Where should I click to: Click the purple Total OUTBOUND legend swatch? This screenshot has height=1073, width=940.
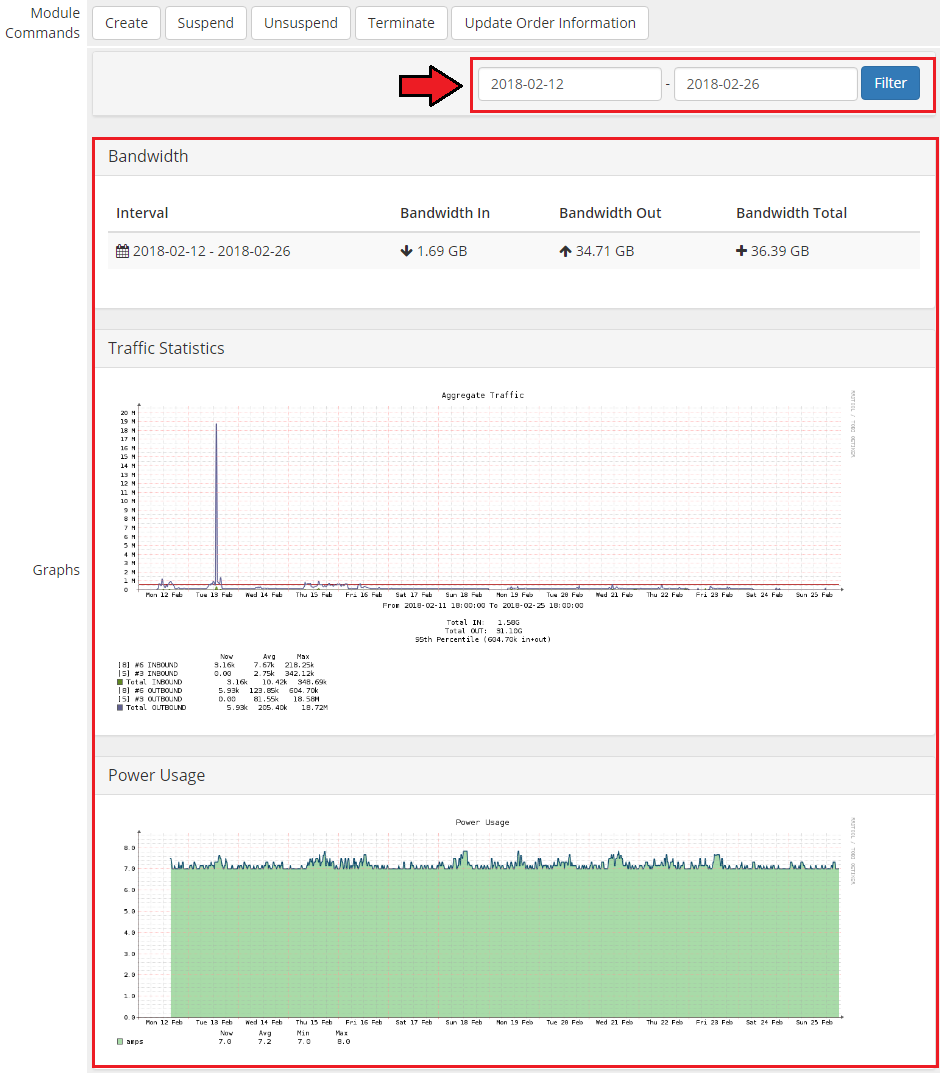tap(120, 708)
